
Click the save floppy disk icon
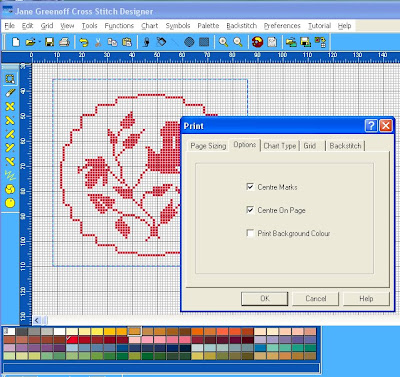coord(49,42)
